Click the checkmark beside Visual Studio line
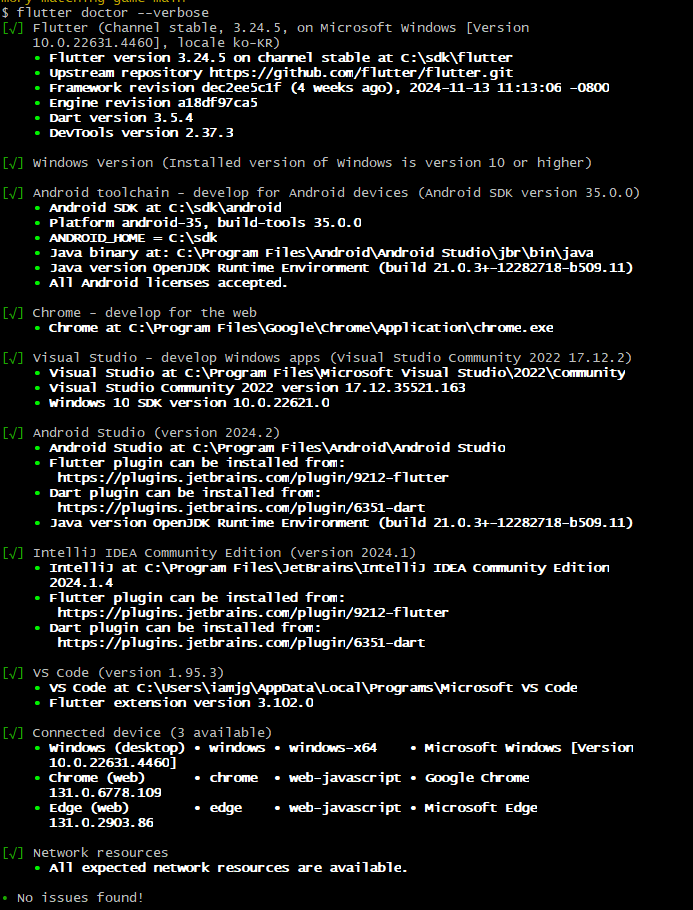 click(x=13, y=358)
